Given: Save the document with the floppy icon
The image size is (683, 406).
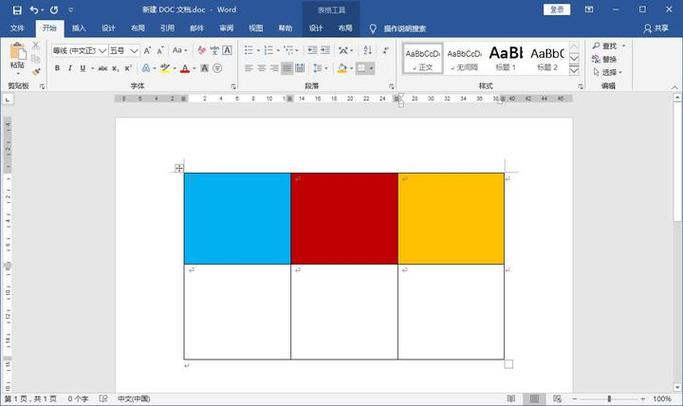Looking at the screenshot, I should (x=17, y=10).
